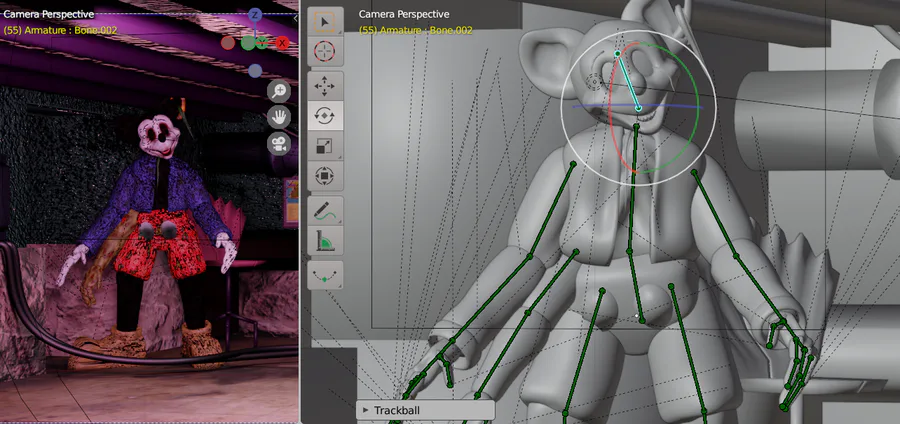The image size is (900, 424).
Task: Choose the Move tool with four arrows
Action: click(x=325, y=87)
